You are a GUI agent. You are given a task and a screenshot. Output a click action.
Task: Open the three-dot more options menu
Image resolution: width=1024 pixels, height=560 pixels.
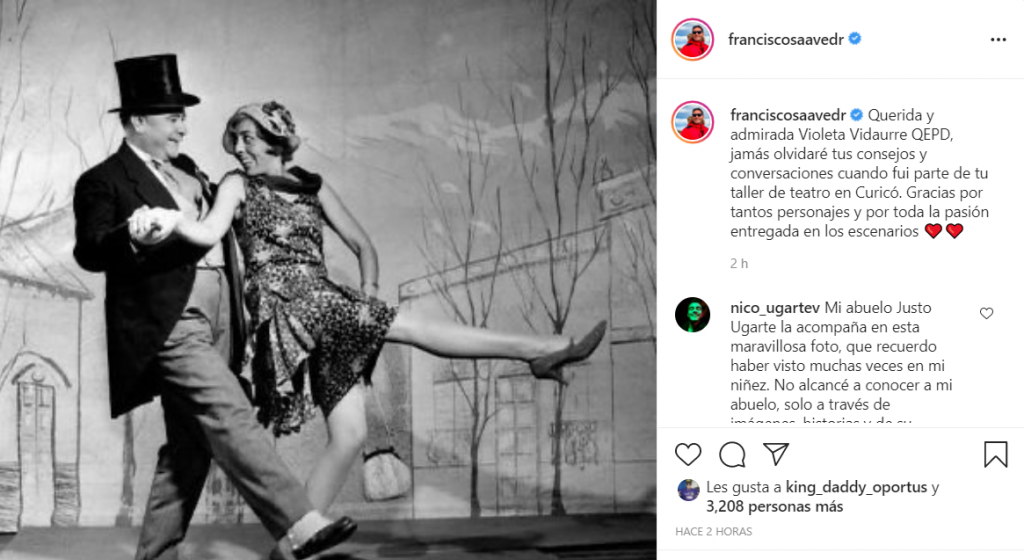[x=998, y=40]
